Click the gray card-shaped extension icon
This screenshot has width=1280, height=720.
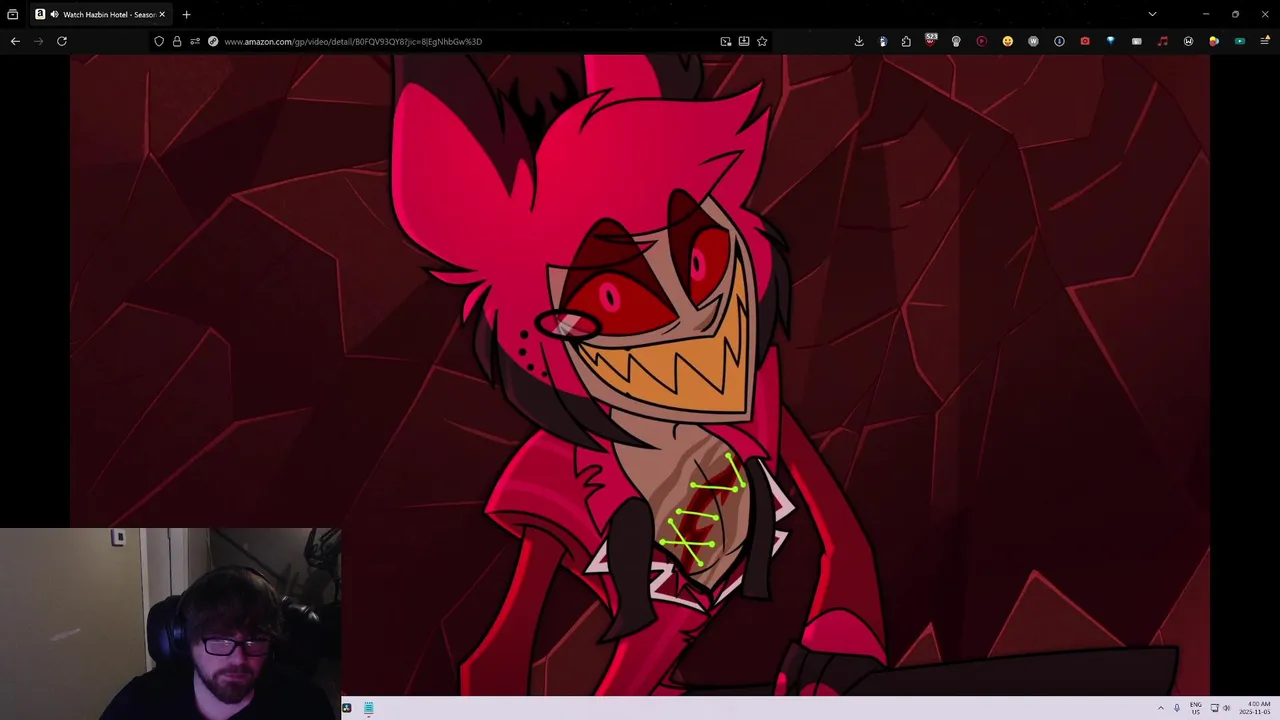[1136, 41]
